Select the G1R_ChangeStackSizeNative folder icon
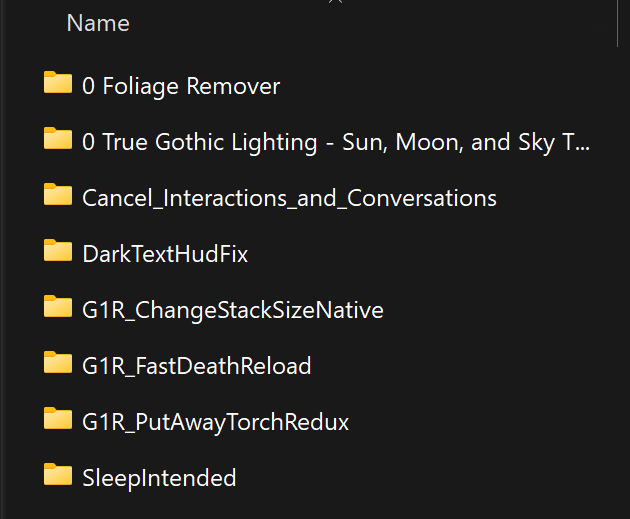The image size is (630, 519). coord(58,306)
